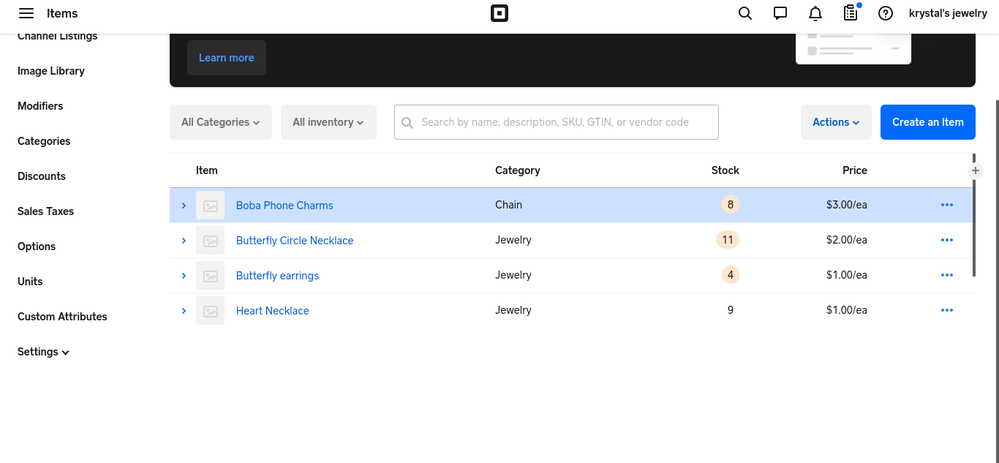The image size is (999, 463).
Task: Expand the Butterfly earrings row
Action: click(x=184, y=276)
